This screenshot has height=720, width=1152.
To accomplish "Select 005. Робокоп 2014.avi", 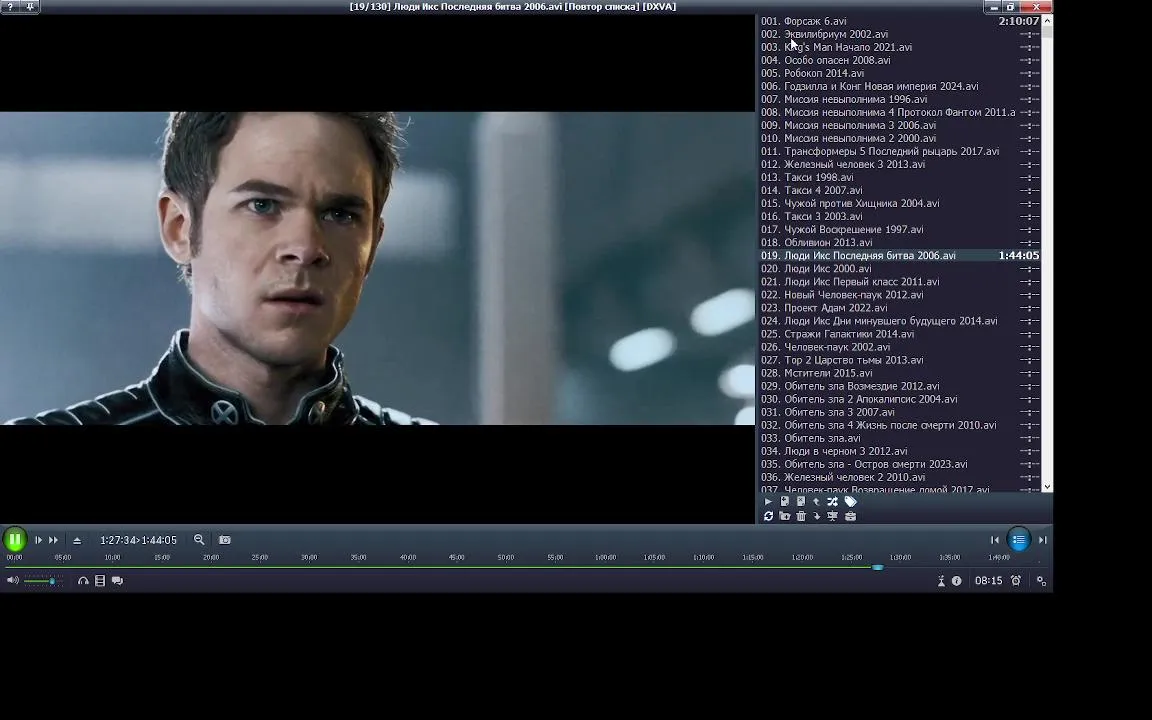I will [x=899, y=73].
